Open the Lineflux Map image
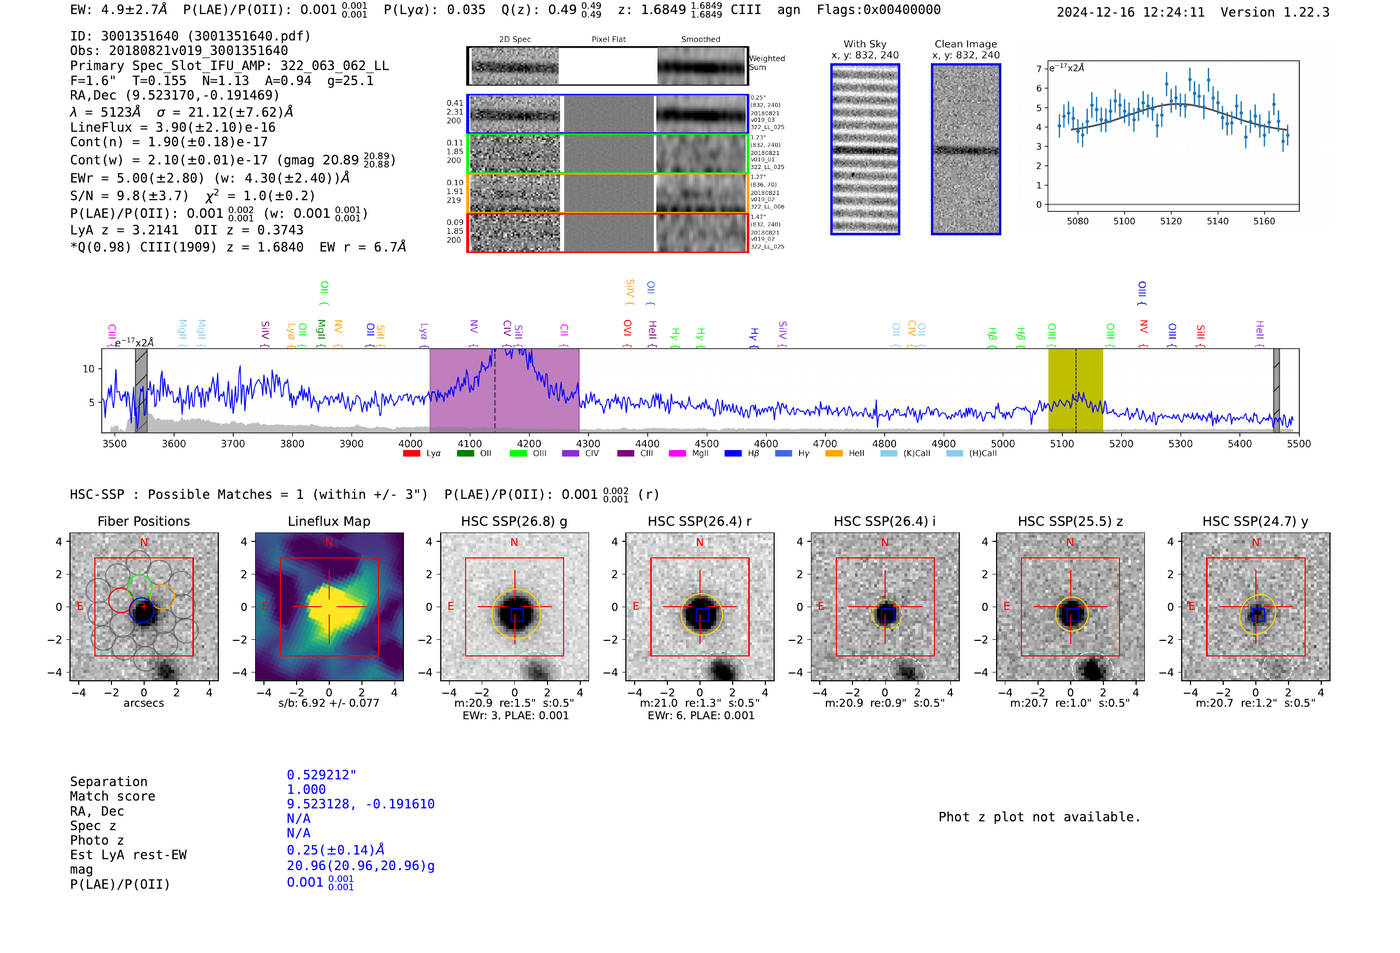 [x=329, y=607]
